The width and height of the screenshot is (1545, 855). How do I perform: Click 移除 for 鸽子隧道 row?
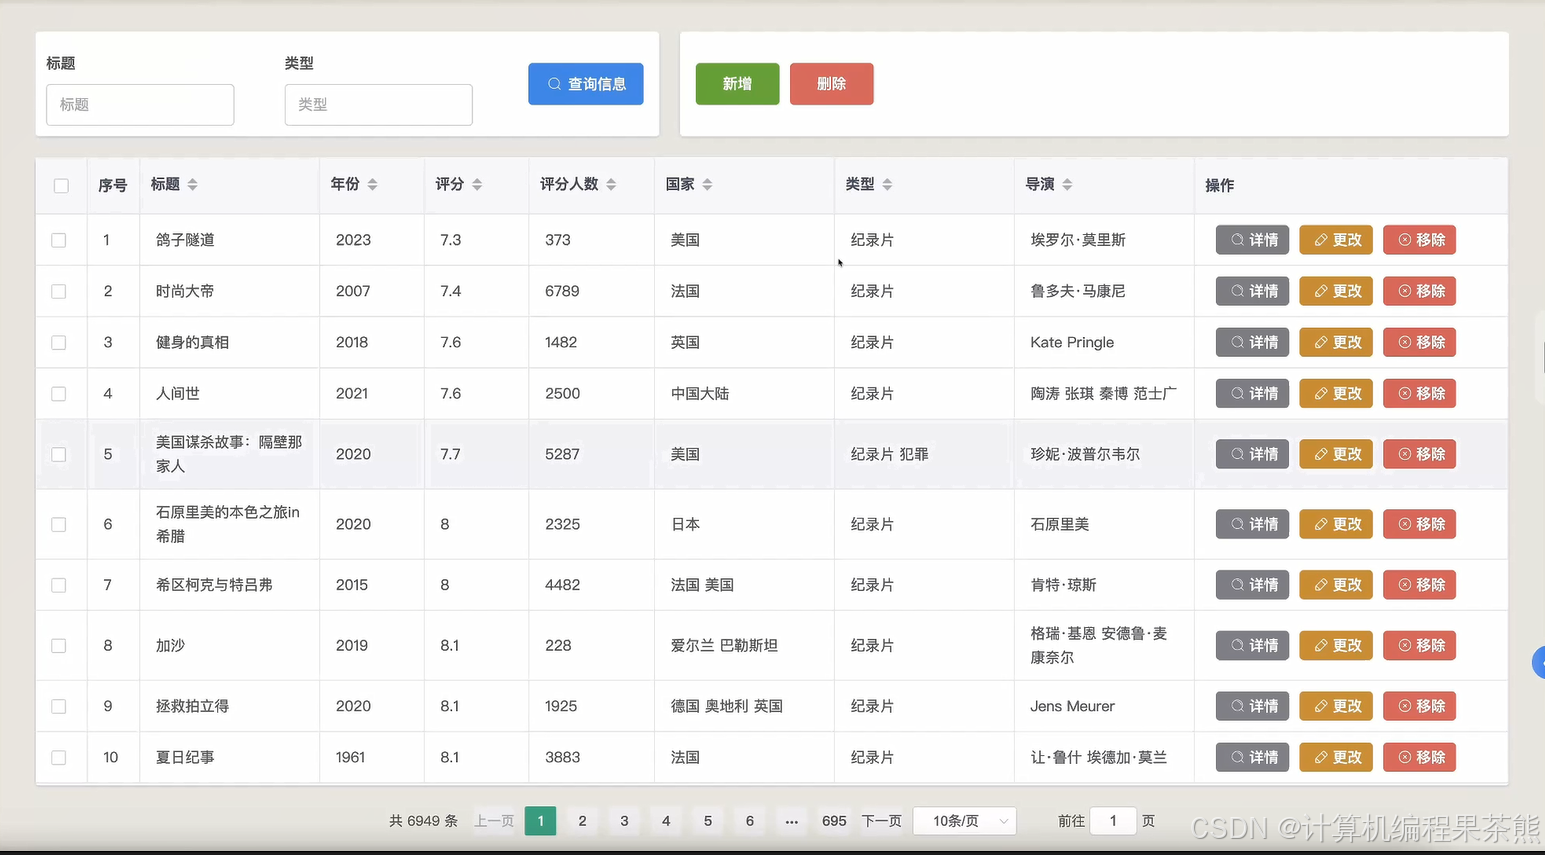[x=1419, y=240]
